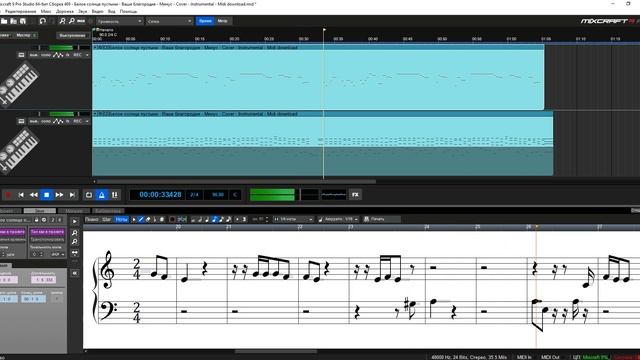Open the note snap dropdown in editor
This screenshot has height=360, width=640.
tap(293, 220)
